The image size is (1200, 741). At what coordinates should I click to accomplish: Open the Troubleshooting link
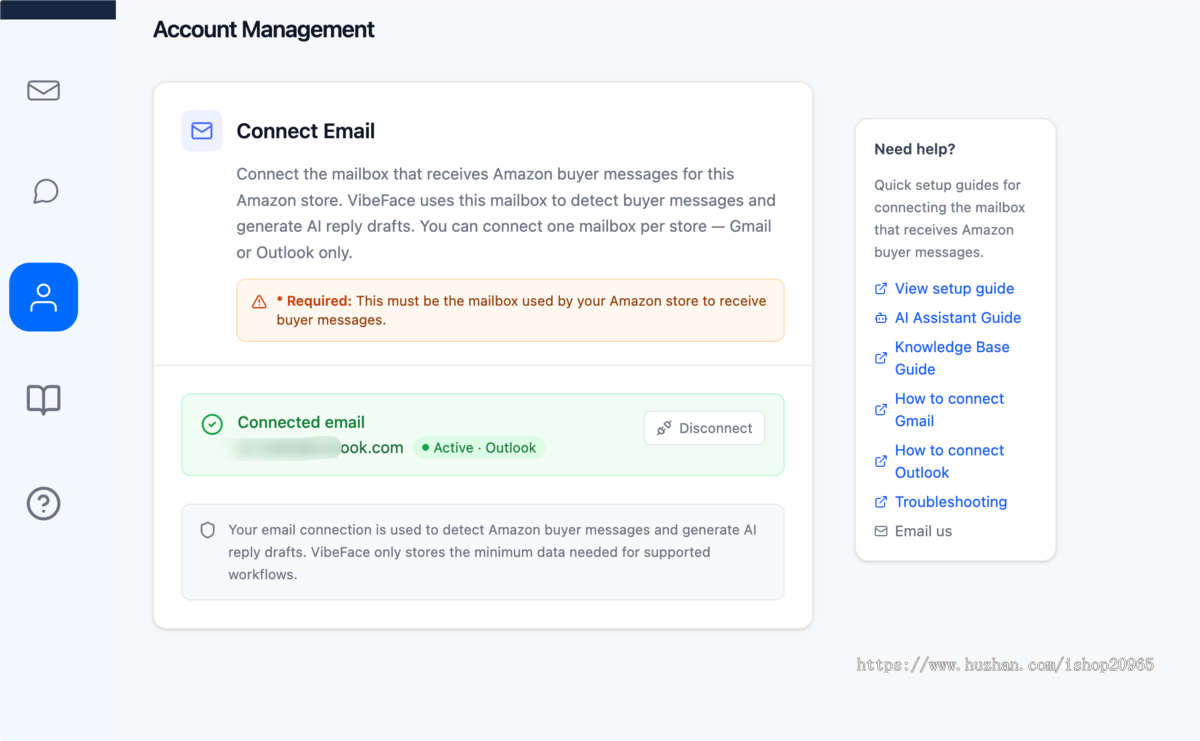951,502
